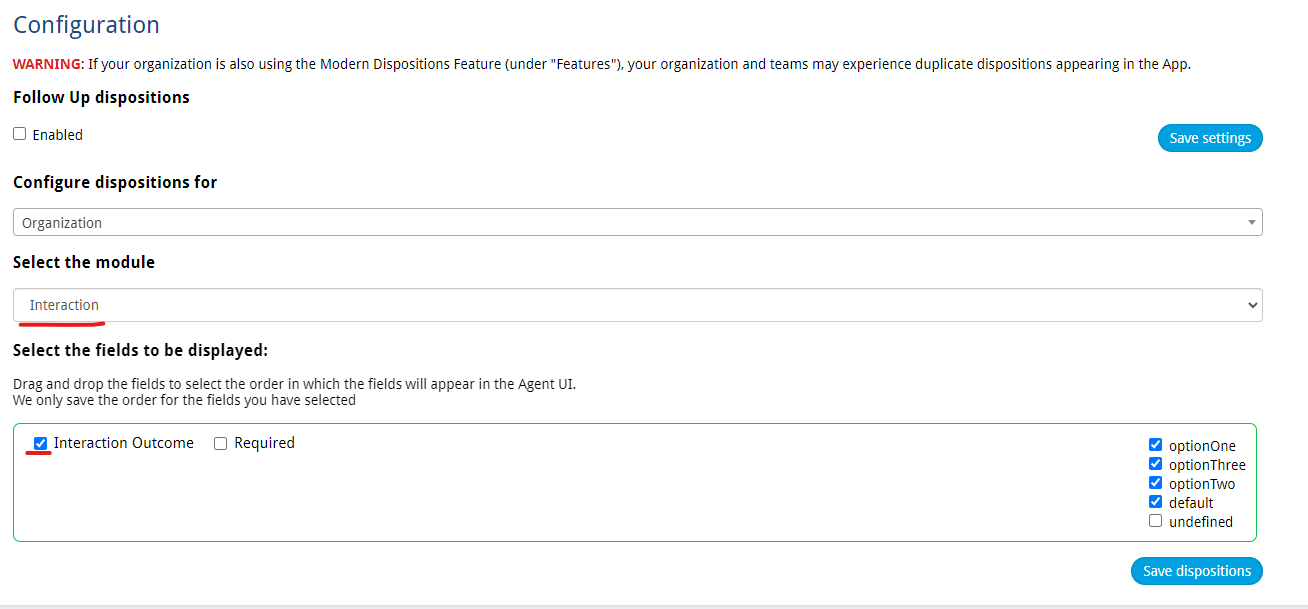Click the chevron on the Interaction module selector

1253,304
